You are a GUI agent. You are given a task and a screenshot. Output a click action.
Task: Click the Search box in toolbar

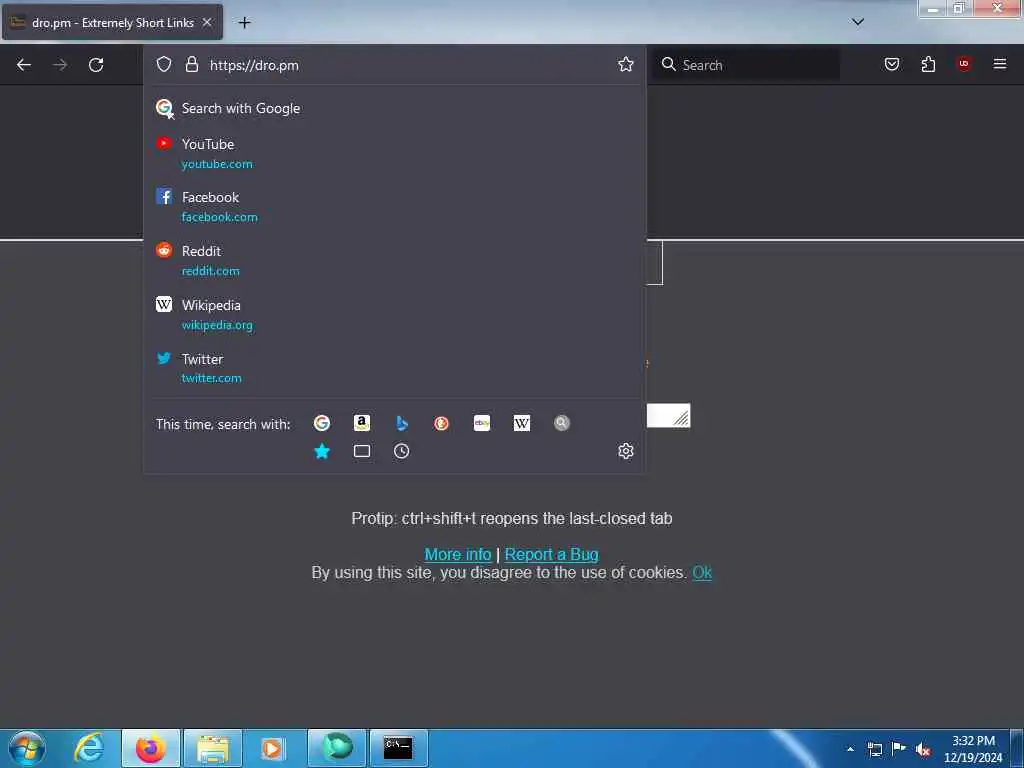pyautogui.click(x=746, y=65)
